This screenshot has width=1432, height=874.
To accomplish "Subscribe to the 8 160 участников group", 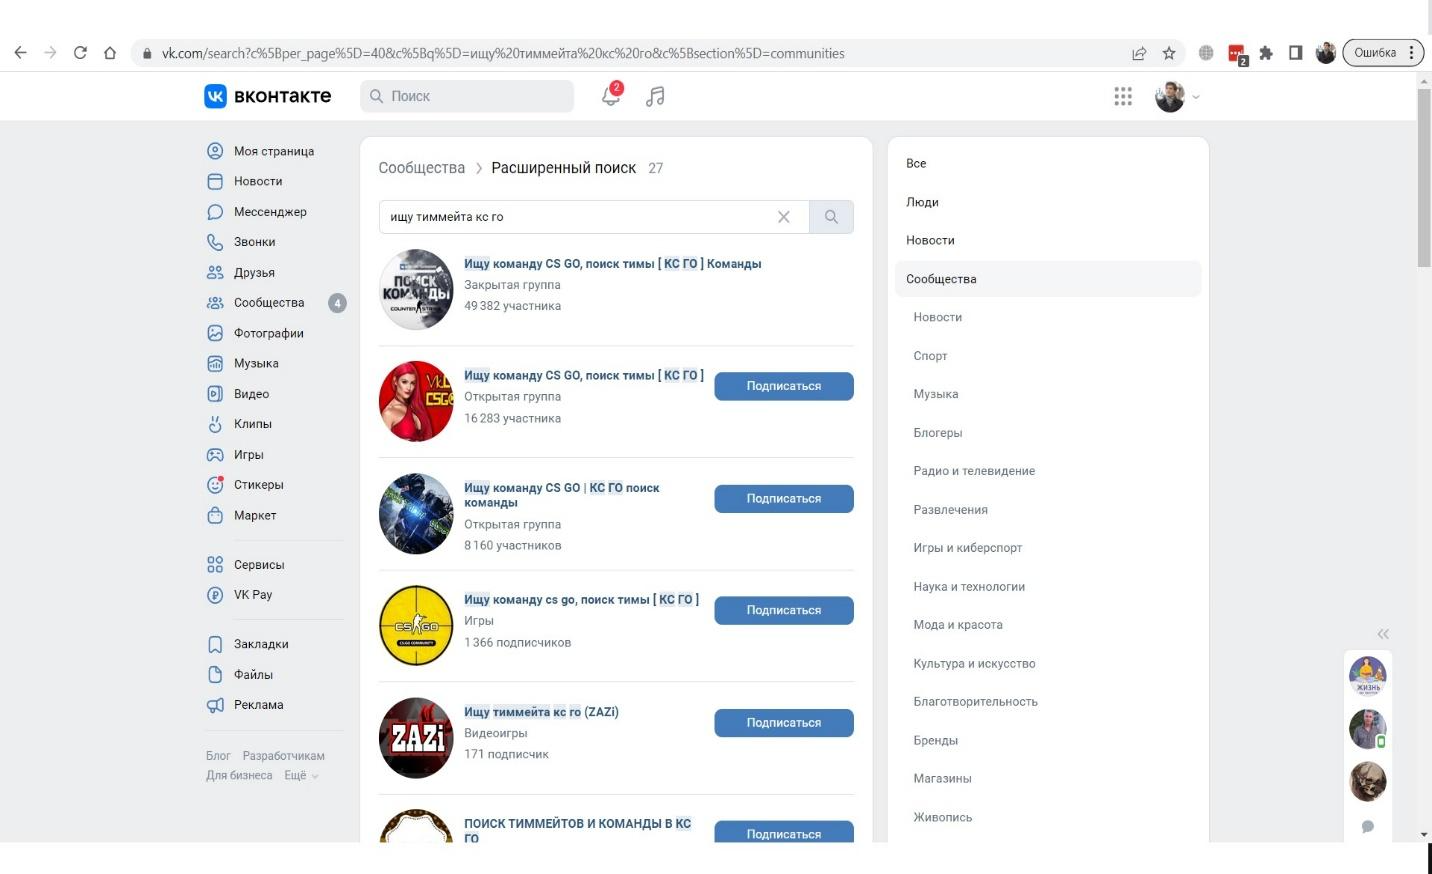I will pyautogui.click(x=784, y=499).
